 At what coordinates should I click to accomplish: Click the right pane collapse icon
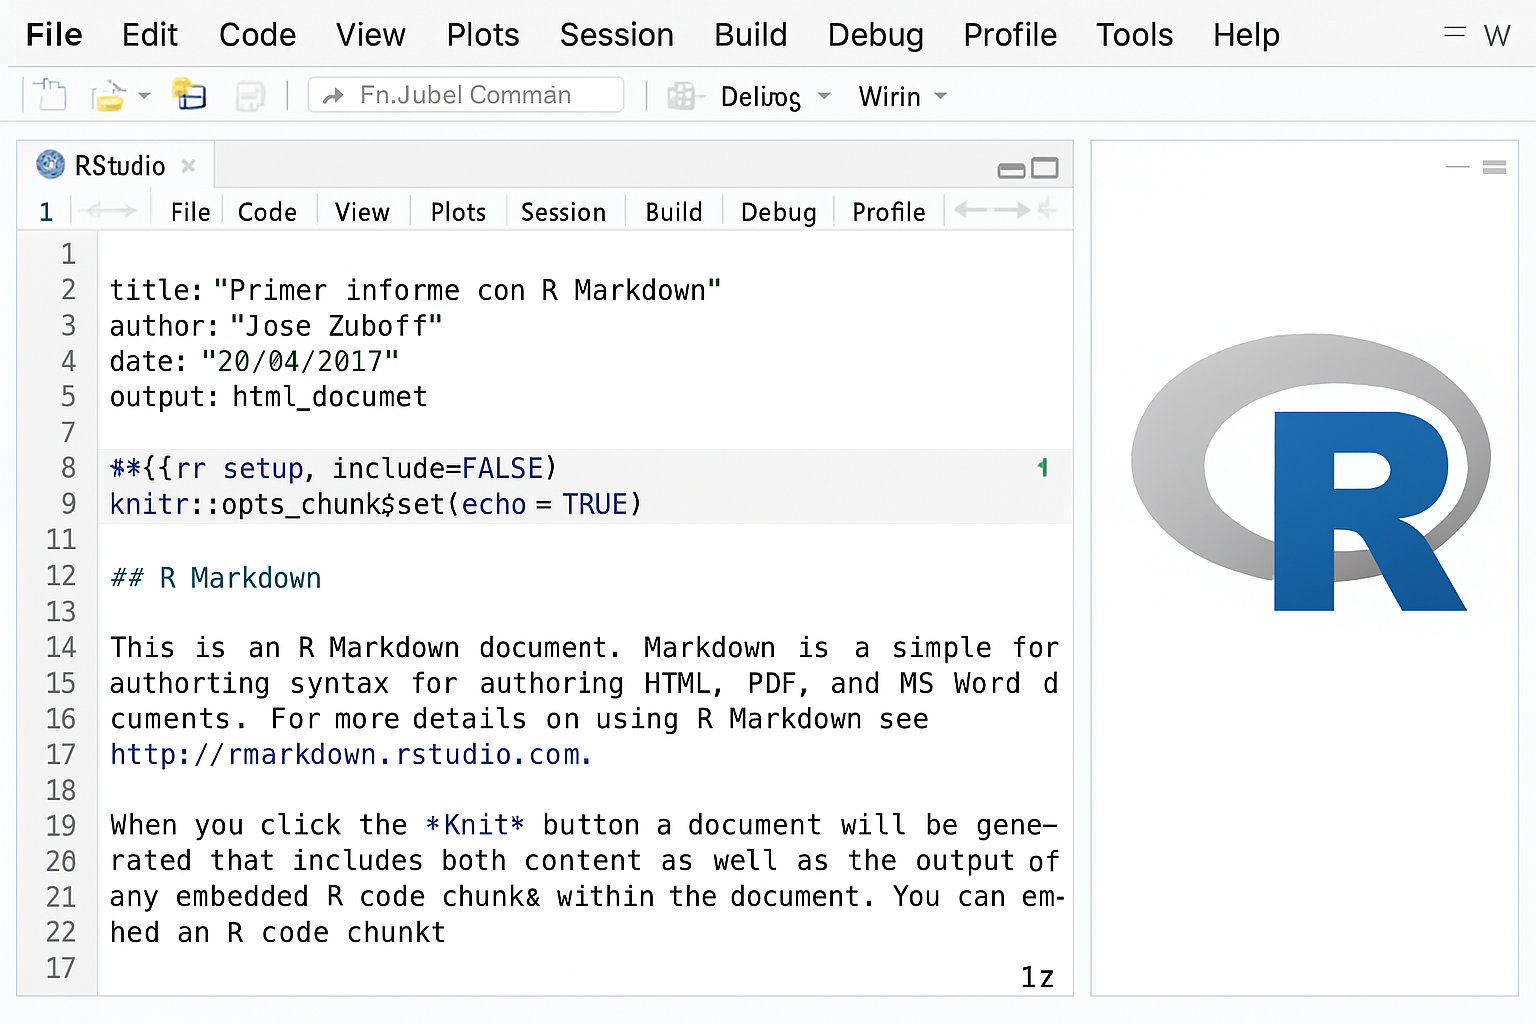click(1457, 167)
